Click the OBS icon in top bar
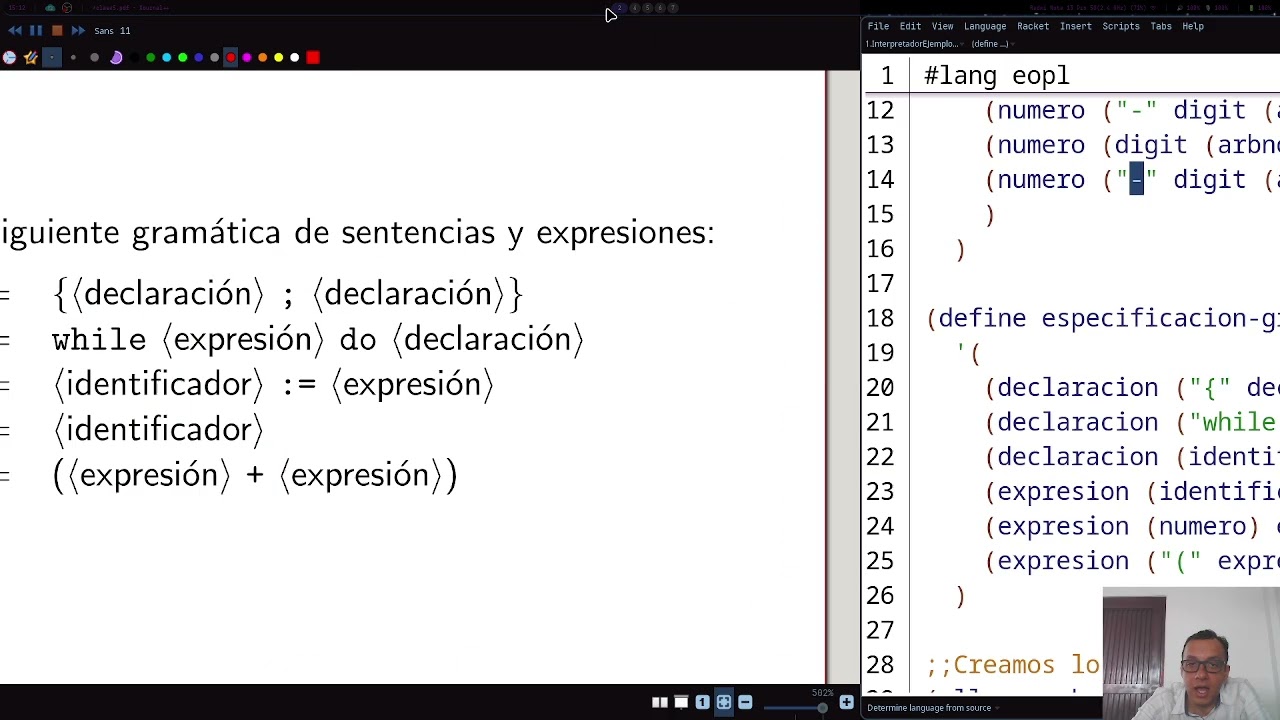This screenshot has height=720, width=1280. (67, 8)
